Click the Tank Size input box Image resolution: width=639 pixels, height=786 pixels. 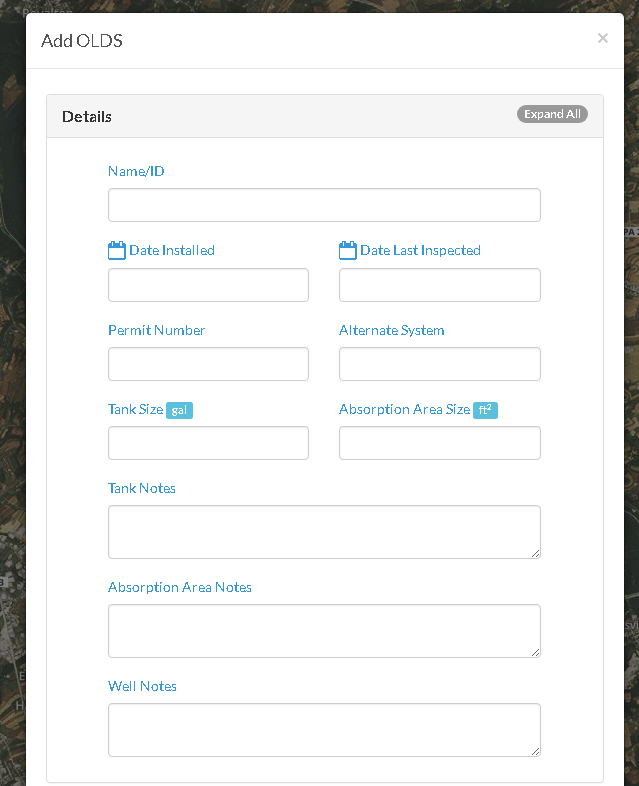(208, 443)
